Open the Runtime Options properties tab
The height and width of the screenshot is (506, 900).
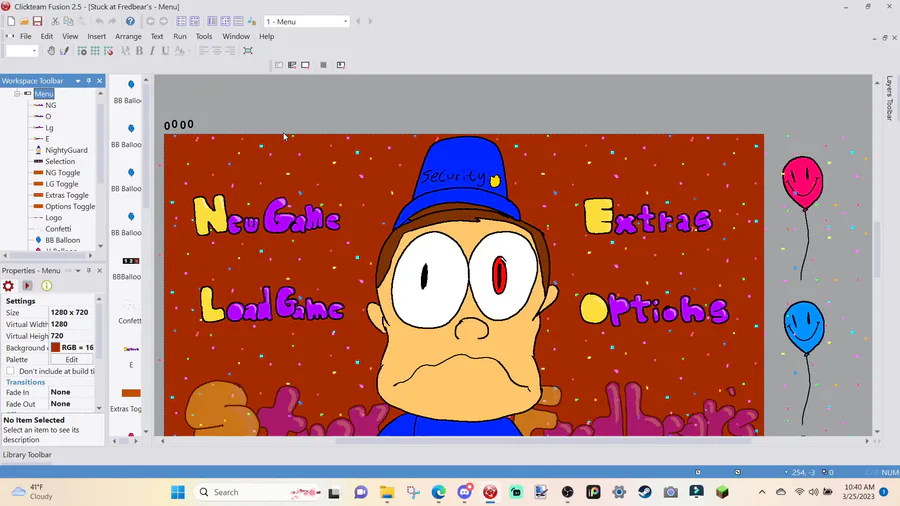click(x=27, y=286)
